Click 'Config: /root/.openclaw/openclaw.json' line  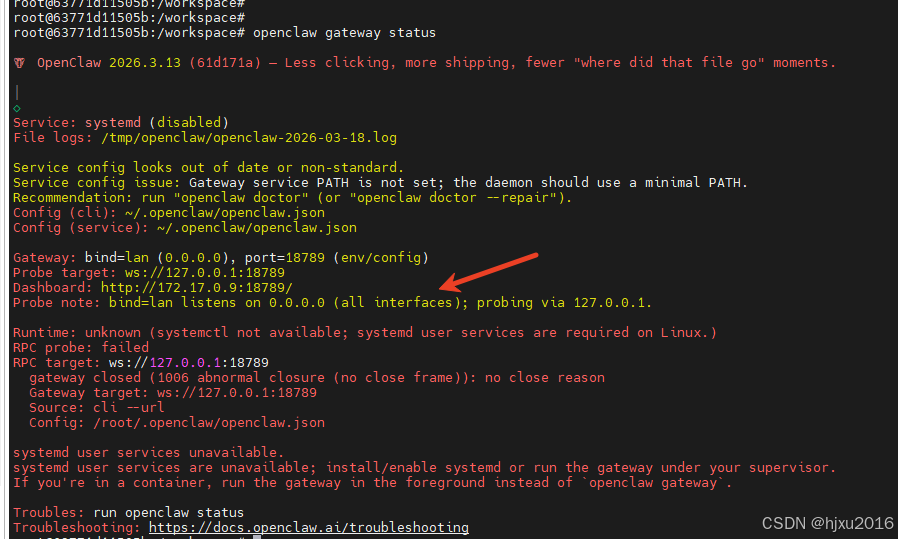coord(177,423)
